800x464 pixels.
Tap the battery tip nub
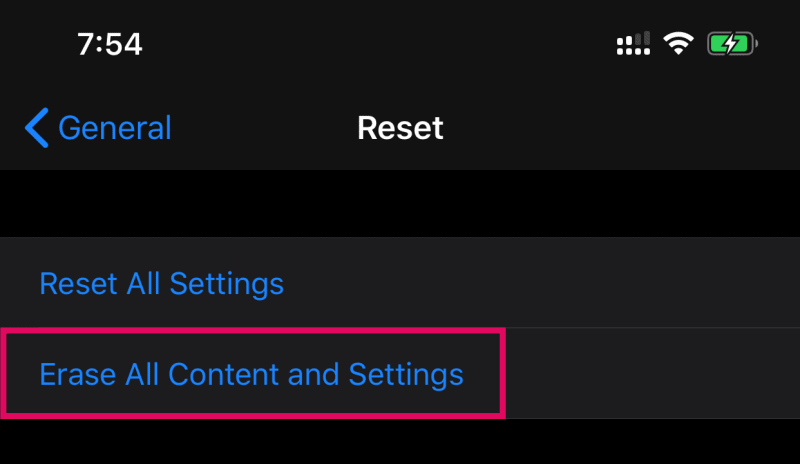point(756,44)
